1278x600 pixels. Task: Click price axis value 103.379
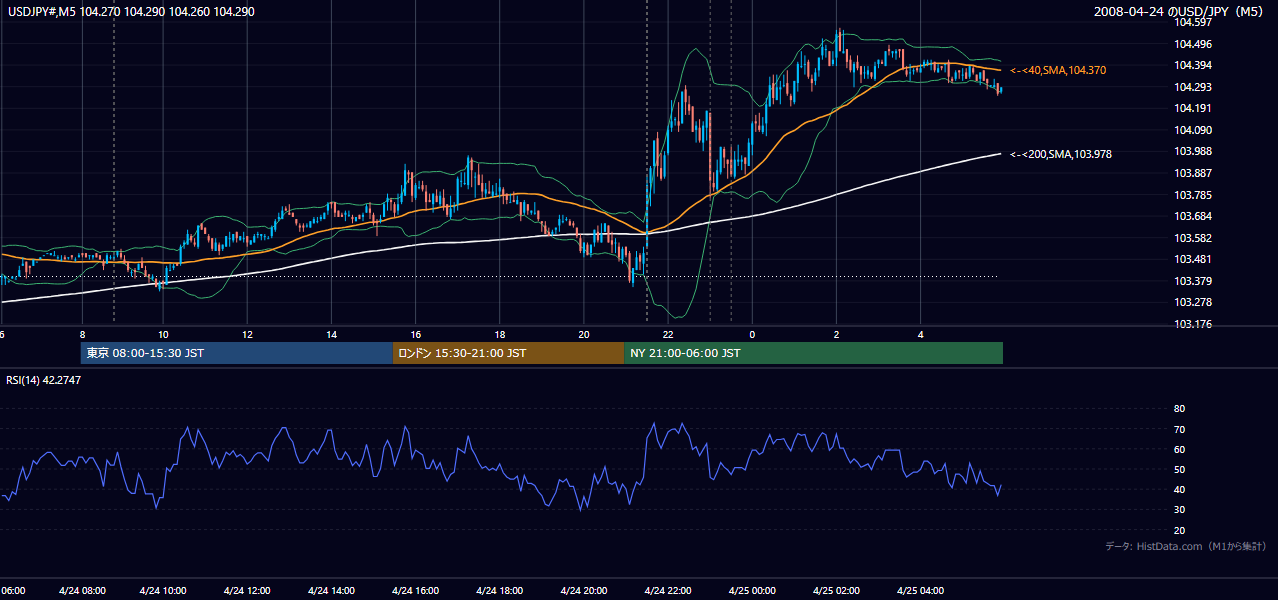(x=1194, y=281)
